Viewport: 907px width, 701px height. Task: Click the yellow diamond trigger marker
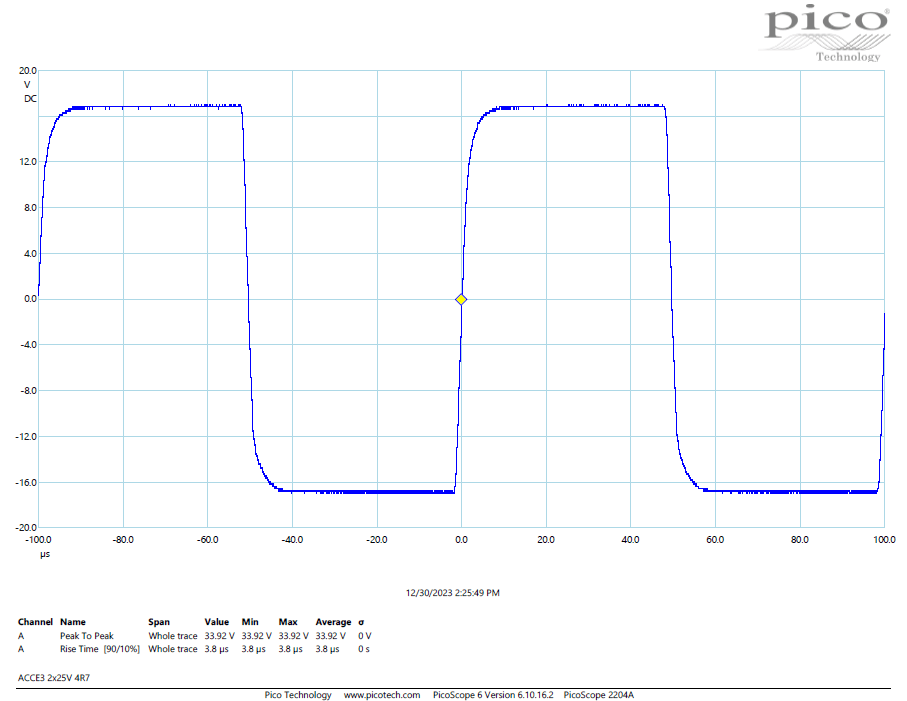461,300
